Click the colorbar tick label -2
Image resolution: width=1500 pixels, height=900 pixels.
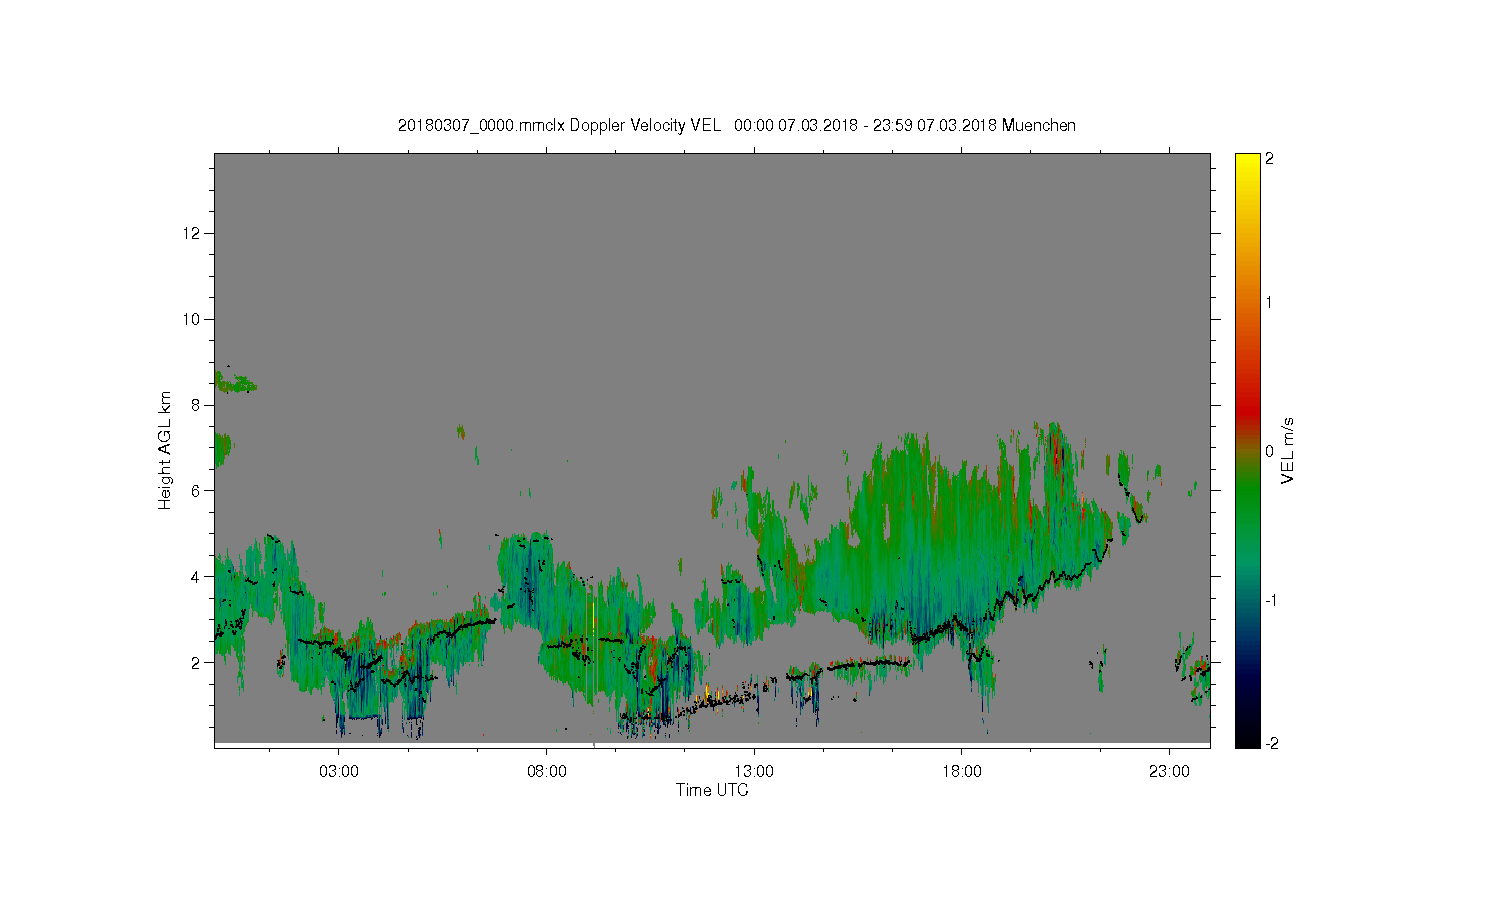click(x=1270, y=743)
